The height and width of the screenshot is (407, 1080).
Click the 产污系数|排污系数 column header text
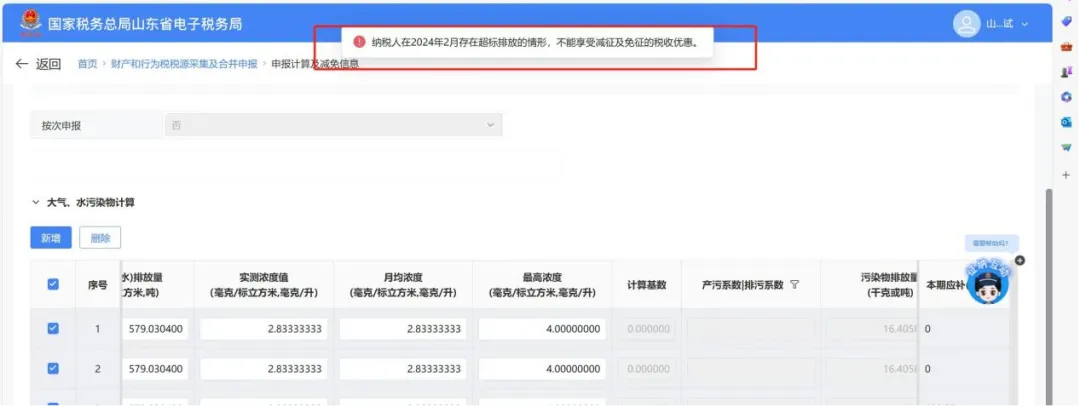742,284
